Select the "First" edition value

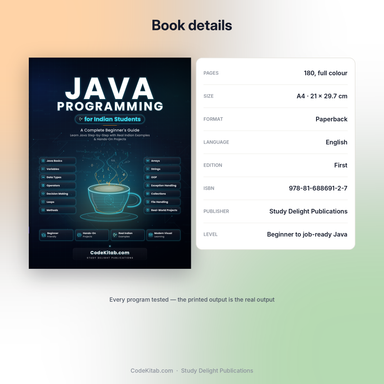point(341,165)
